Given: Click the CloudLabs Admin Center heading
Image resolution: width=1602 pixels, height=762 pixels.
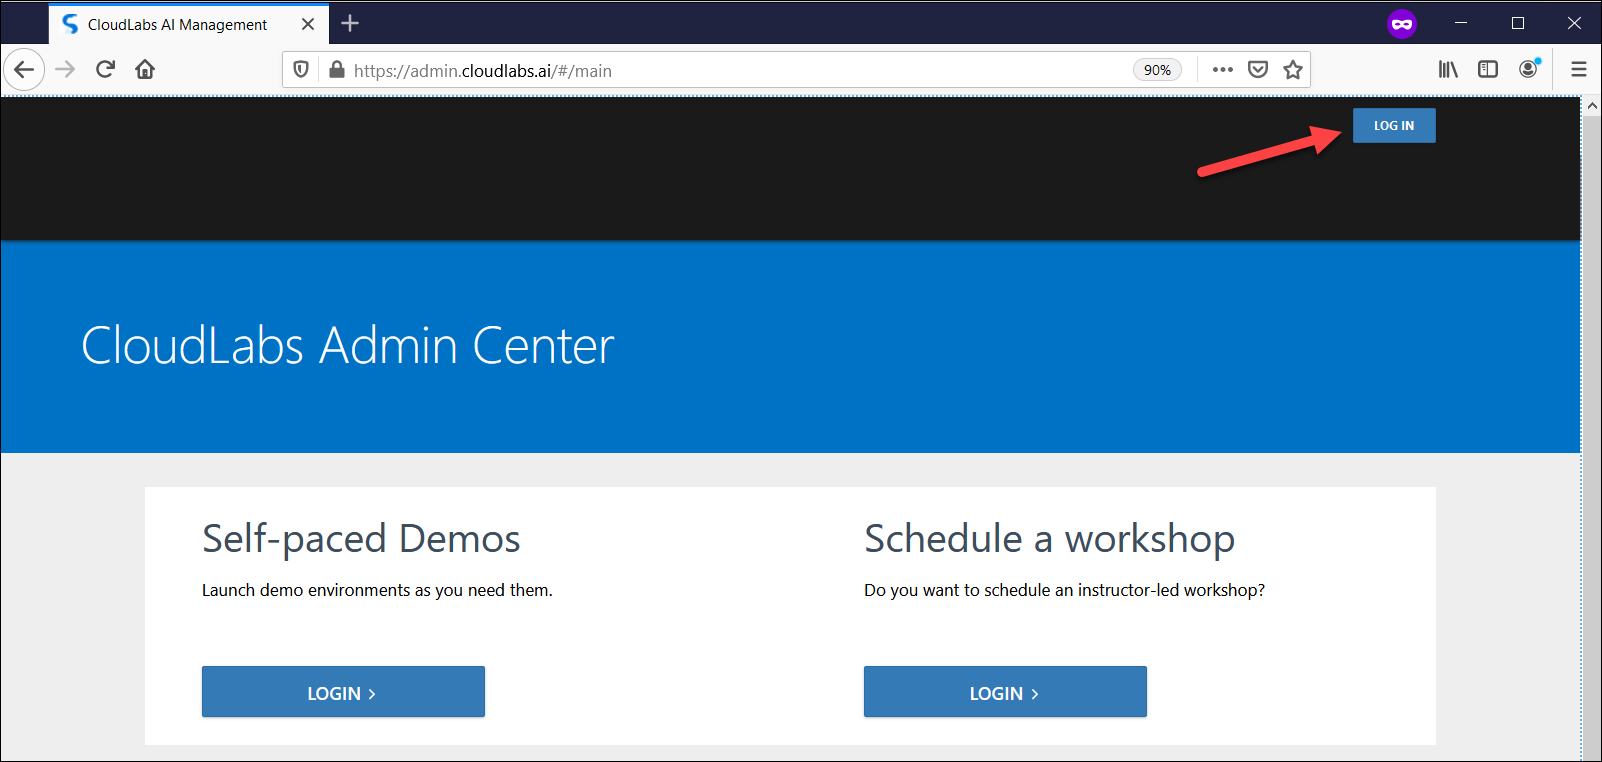Looking at the screenshot, I should tap(347, 346).
